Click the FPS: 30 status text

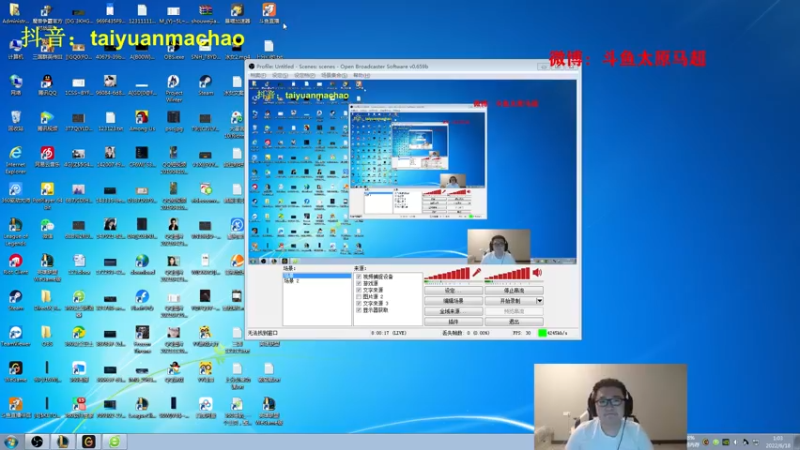pos(521,333)
